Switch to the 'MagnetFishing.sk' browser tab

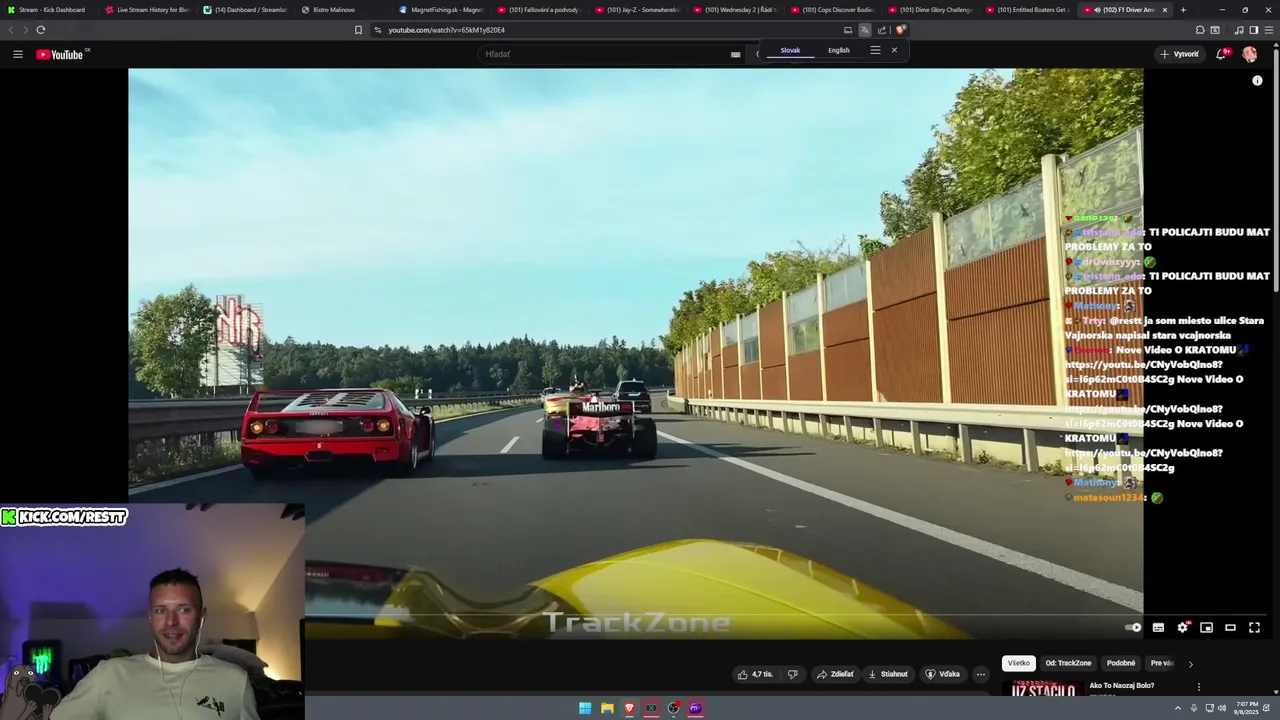point(441,10)
